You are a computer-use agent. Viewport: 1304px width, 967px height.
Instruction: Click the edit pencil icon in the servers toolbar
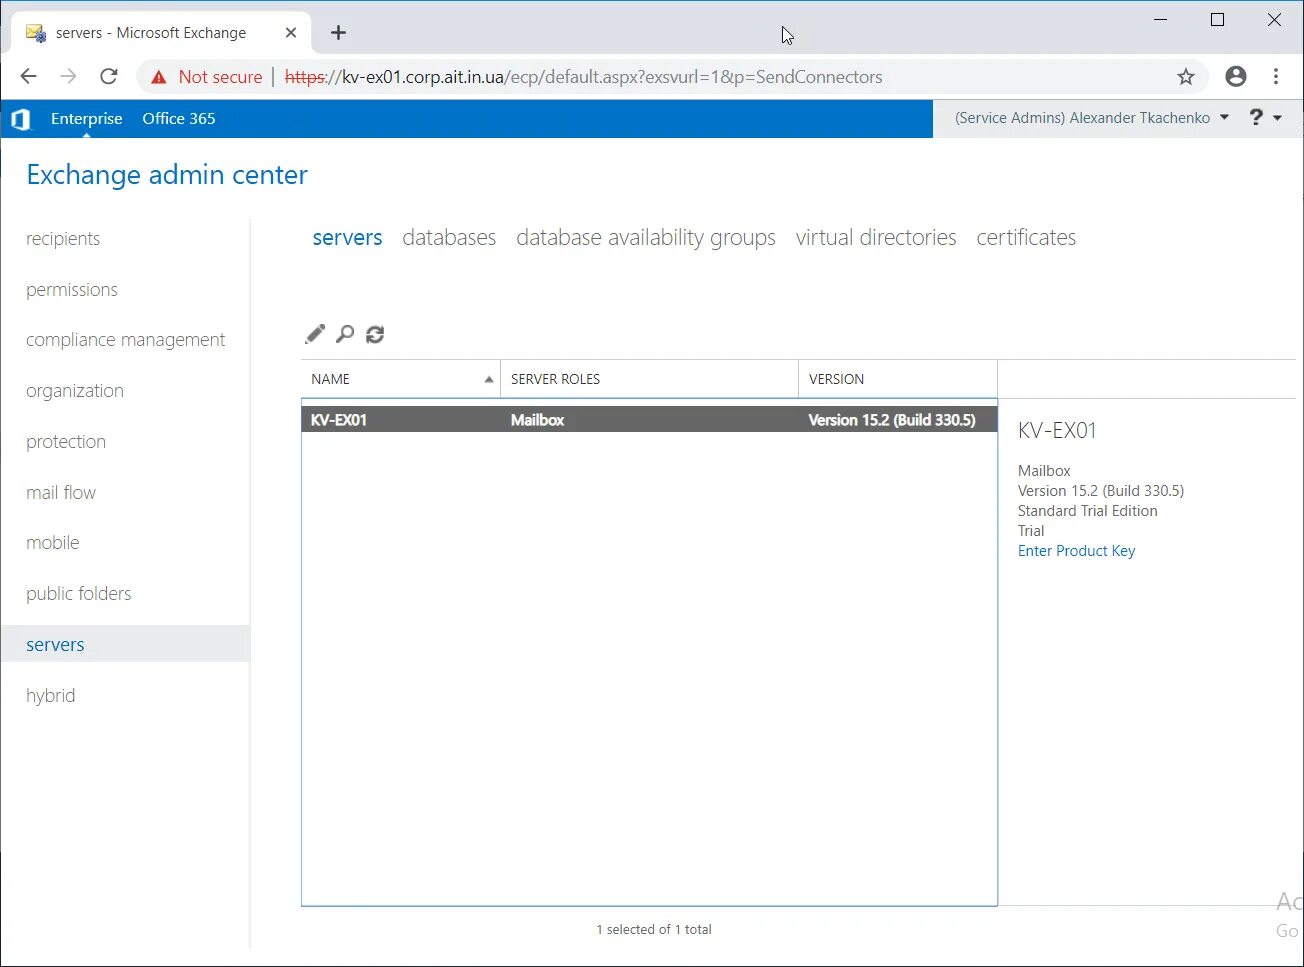point(315,334)
